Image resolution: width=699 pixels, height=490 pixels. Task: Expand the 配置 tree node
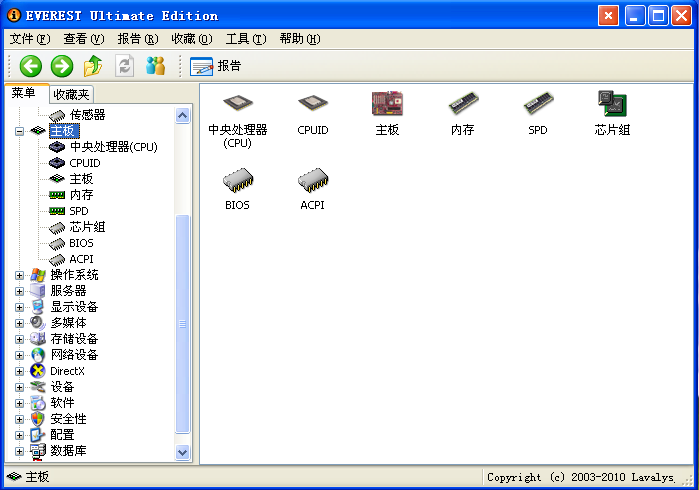(19, 436)
